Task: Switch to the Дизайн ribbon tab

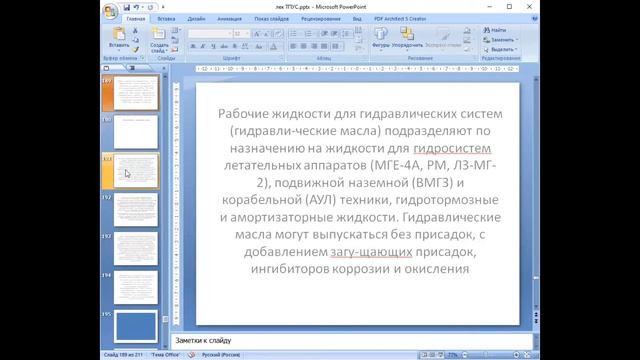Action: pyautogui.click(x=196, y=19)
